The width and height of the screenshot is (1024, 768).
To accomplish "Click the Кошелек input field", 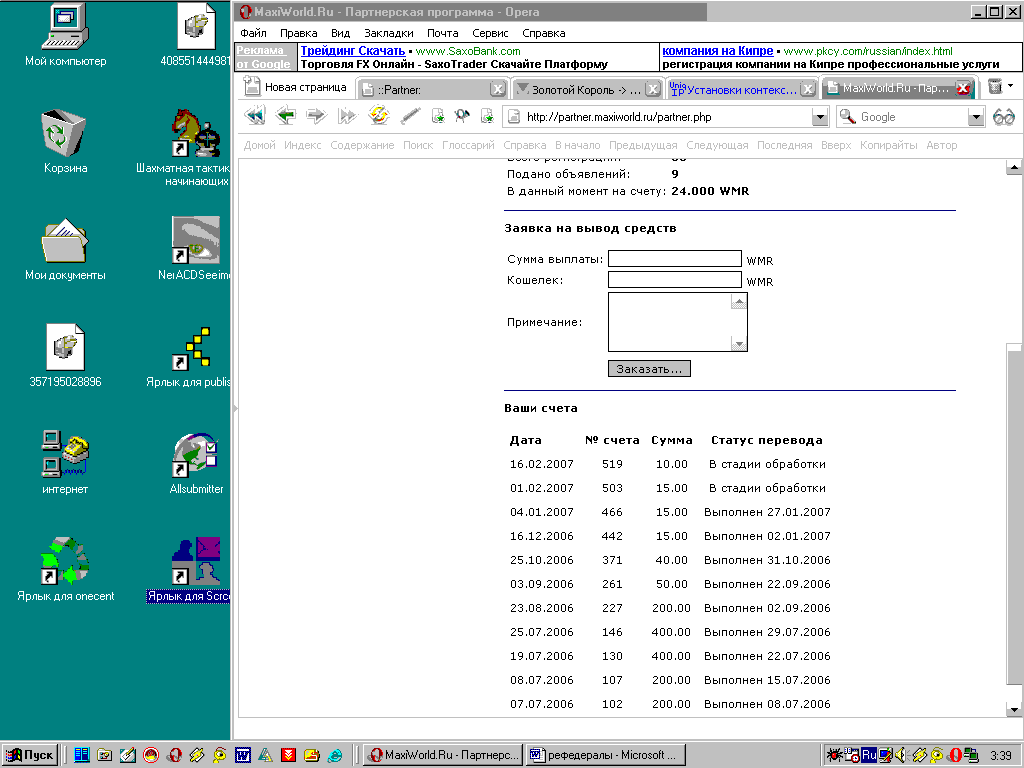I will coord(675,280).
